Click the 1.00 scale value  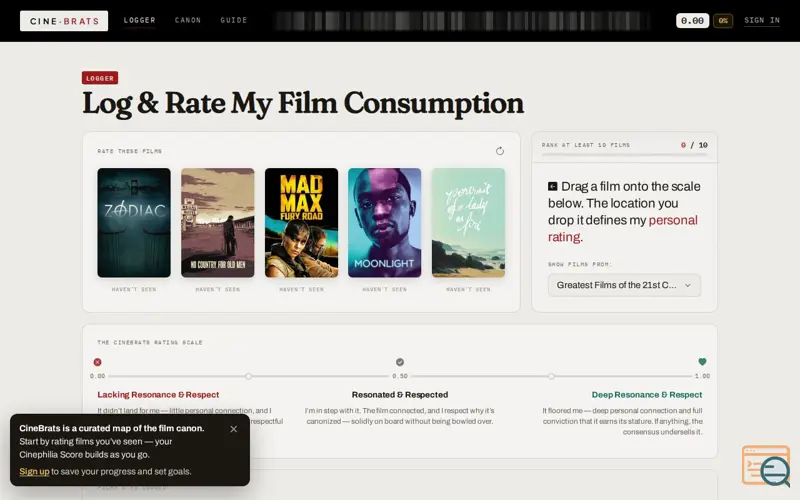(x=703, y=376)
